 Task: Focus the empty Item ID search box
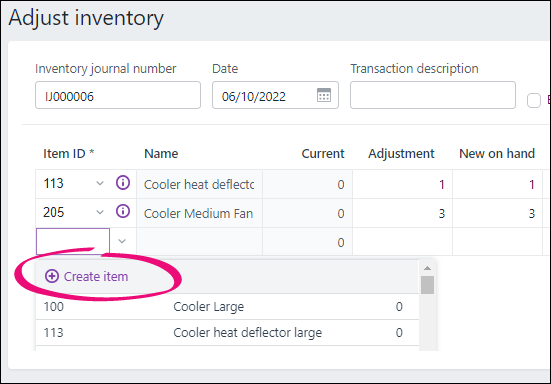pyautogui.click(x=73, y=241)
